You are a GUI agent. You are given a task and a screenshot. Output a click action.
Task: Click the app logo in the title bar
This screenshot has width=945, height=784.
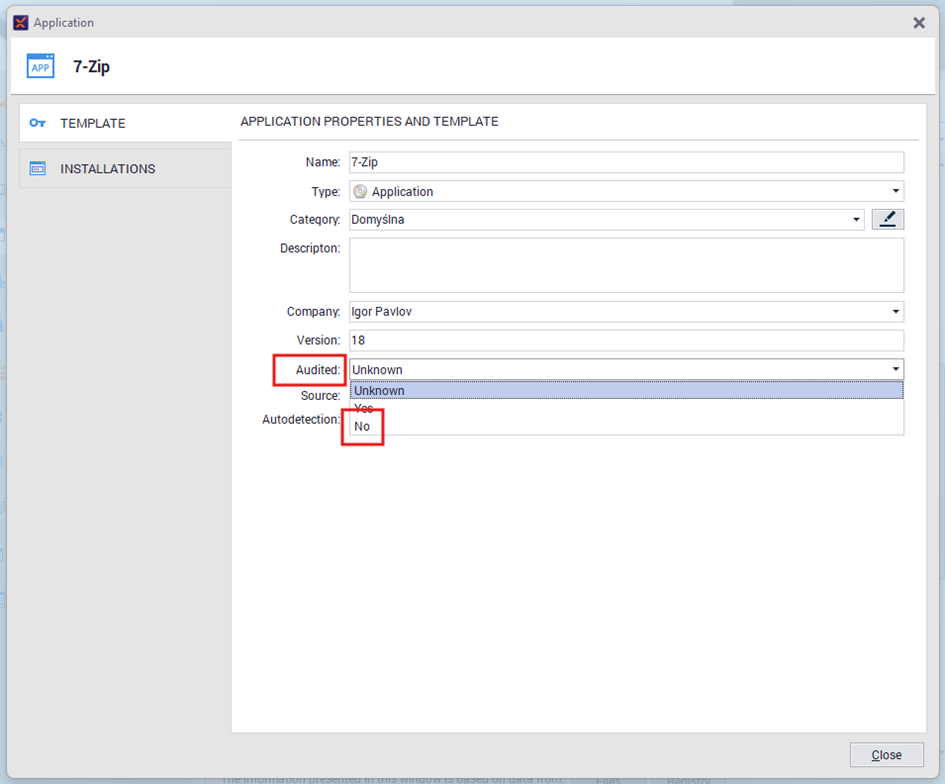point(20,22)
